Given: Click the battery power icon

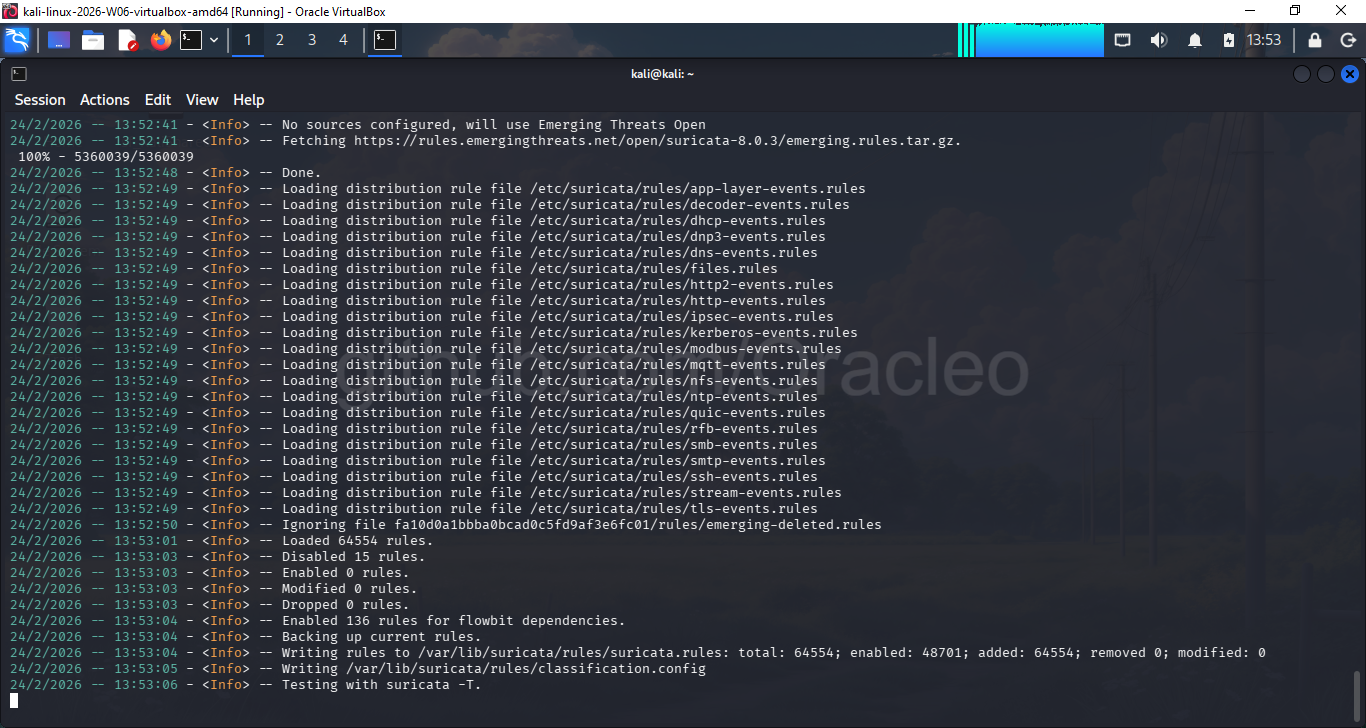Looking at the screenshot, I should (x=1229, y=40).
